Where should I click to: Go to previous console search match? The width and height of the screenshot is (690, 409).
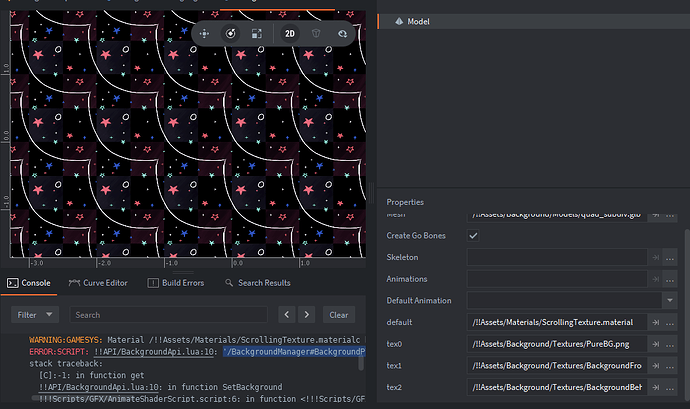(x=286, y=314)
